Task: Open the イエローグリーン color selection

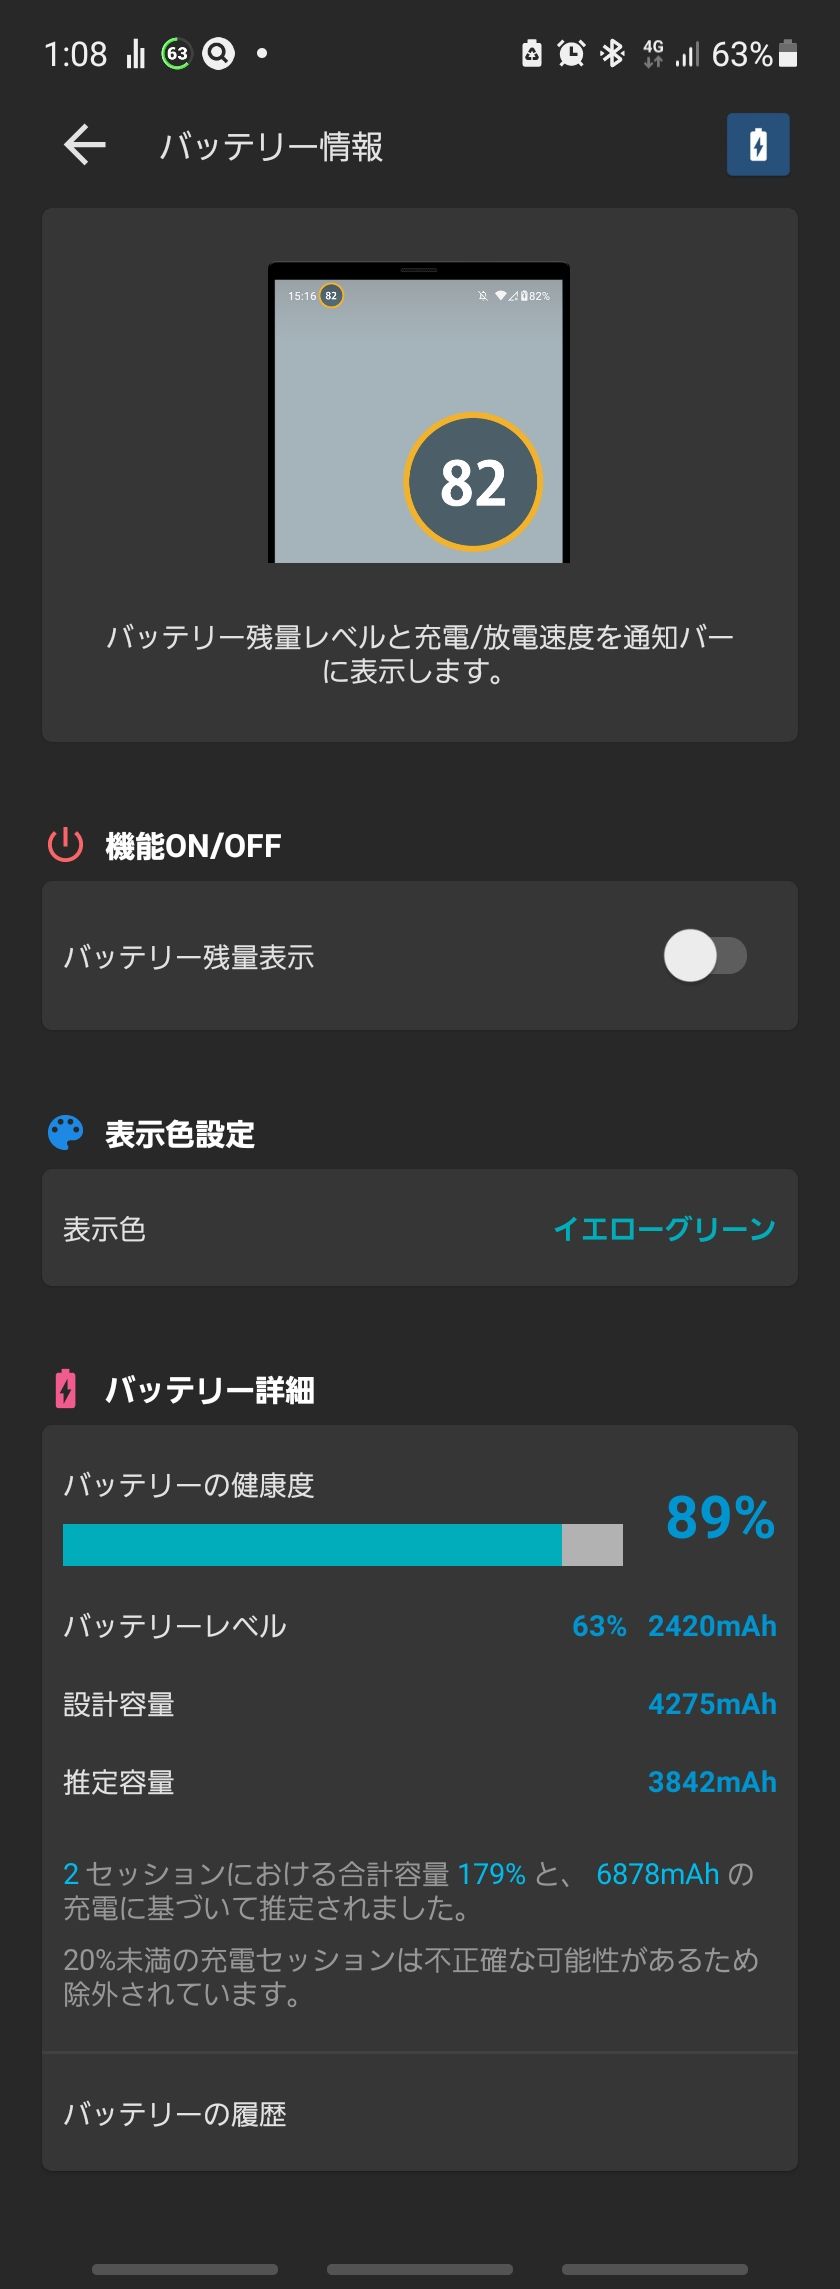Action: (663, 1228)
